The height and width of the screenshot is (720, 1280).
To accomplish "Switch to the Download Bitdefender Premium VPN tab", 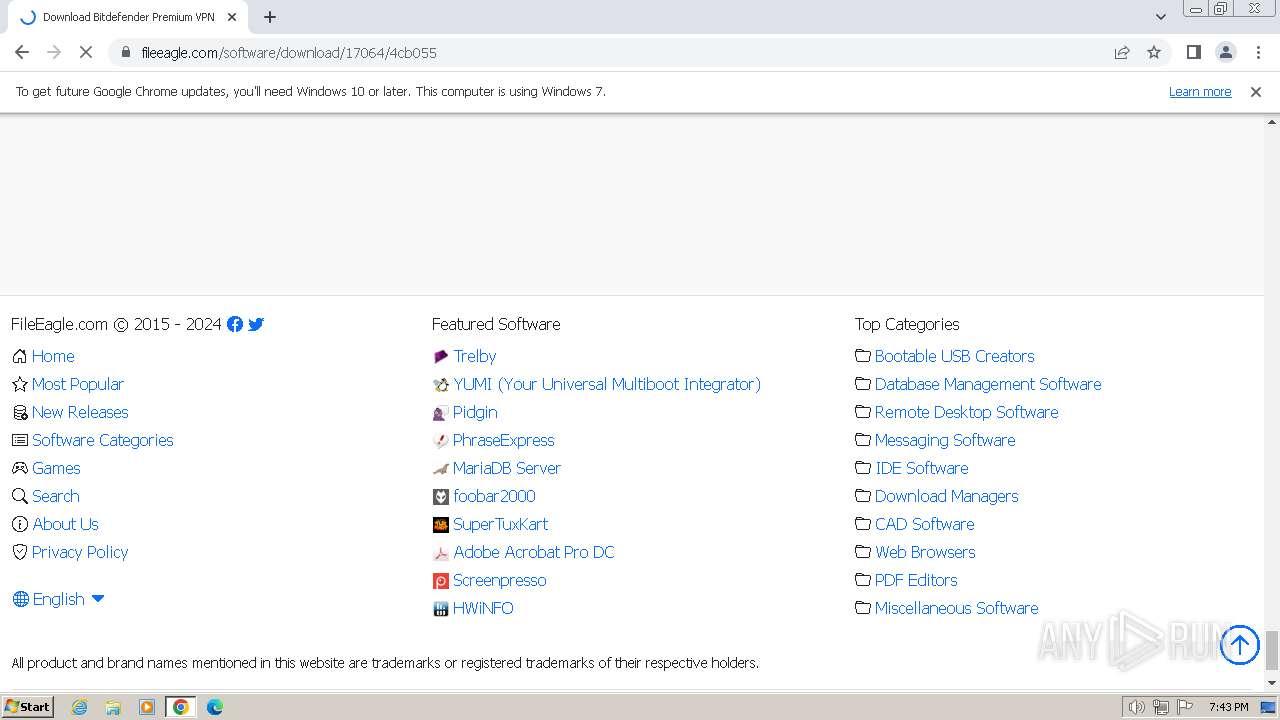I will pyautogui.click(x=128, y=17).
